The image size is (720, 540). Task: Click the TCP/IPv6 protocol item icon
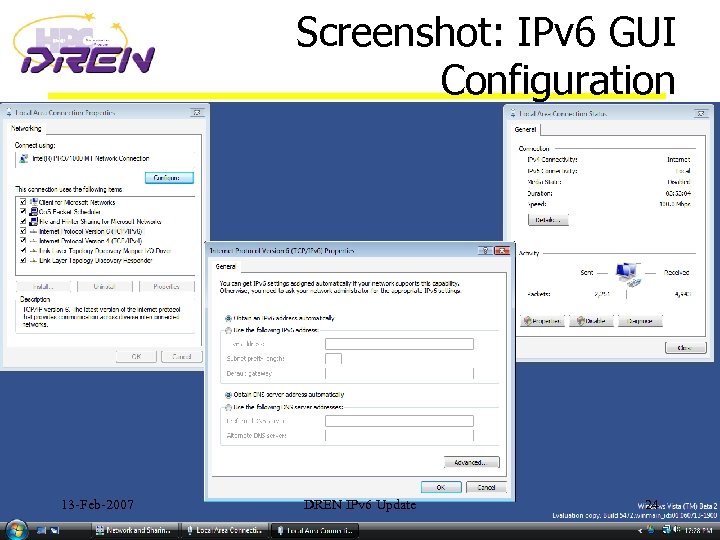point(34,231)
